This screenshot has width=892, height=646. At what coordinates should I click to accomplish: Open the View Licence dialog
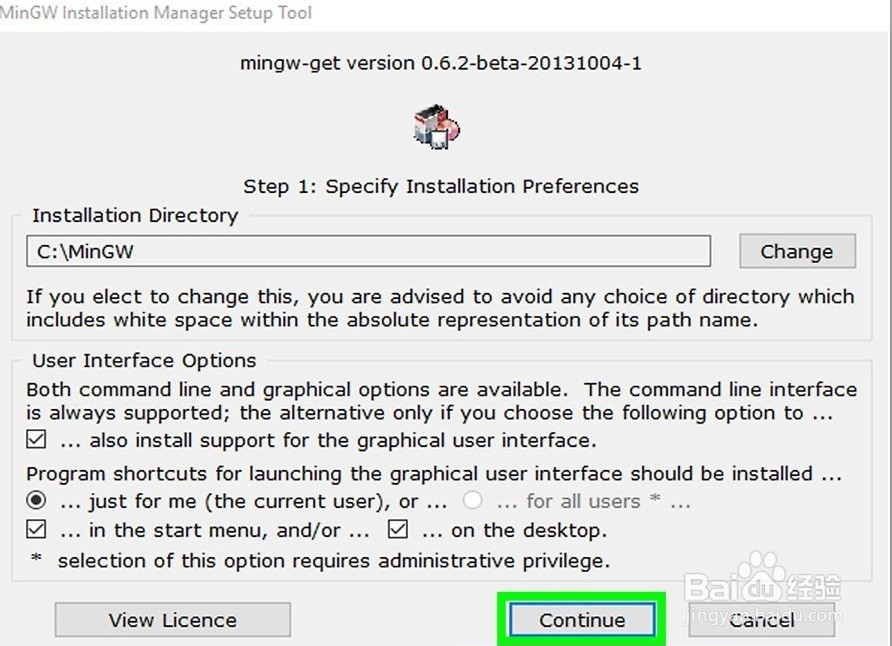(172, 619)
